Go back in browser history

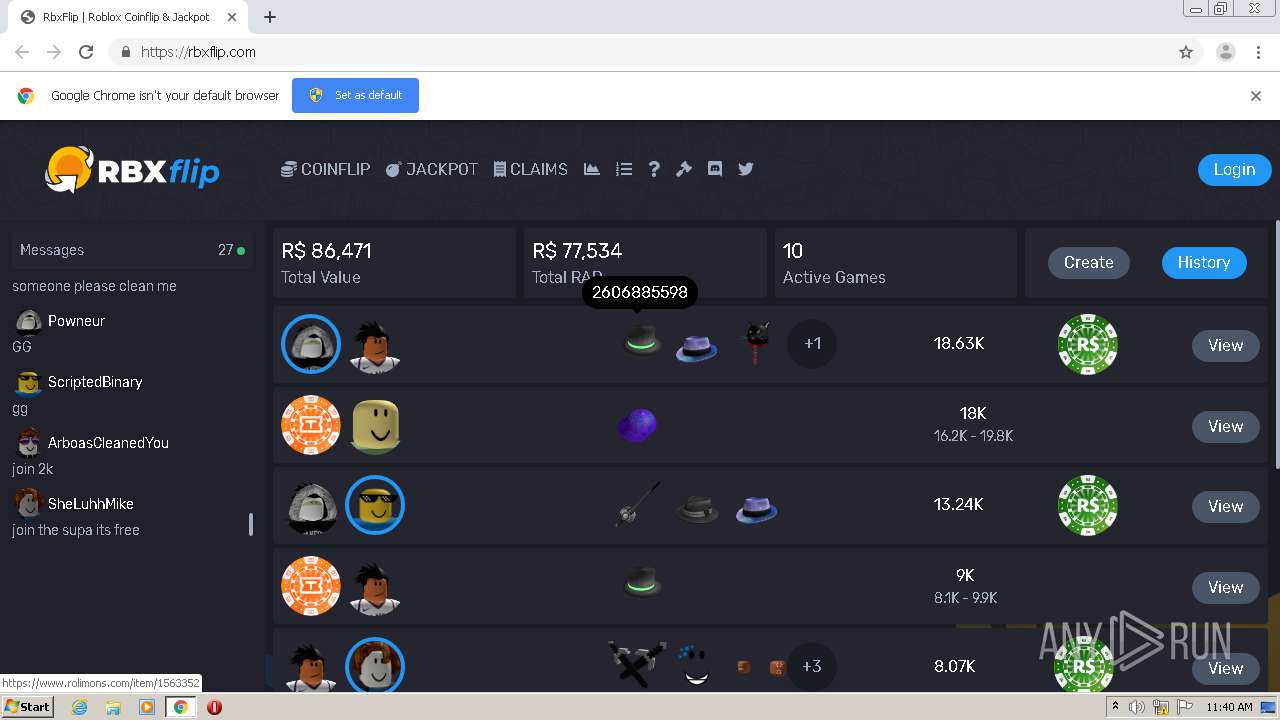point(22,52)
